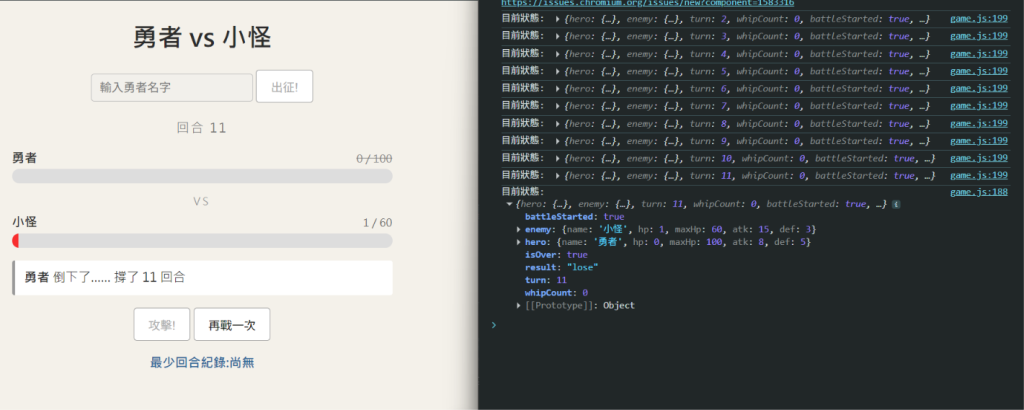Click the info icon beside the expanded object

pos(896,204)
